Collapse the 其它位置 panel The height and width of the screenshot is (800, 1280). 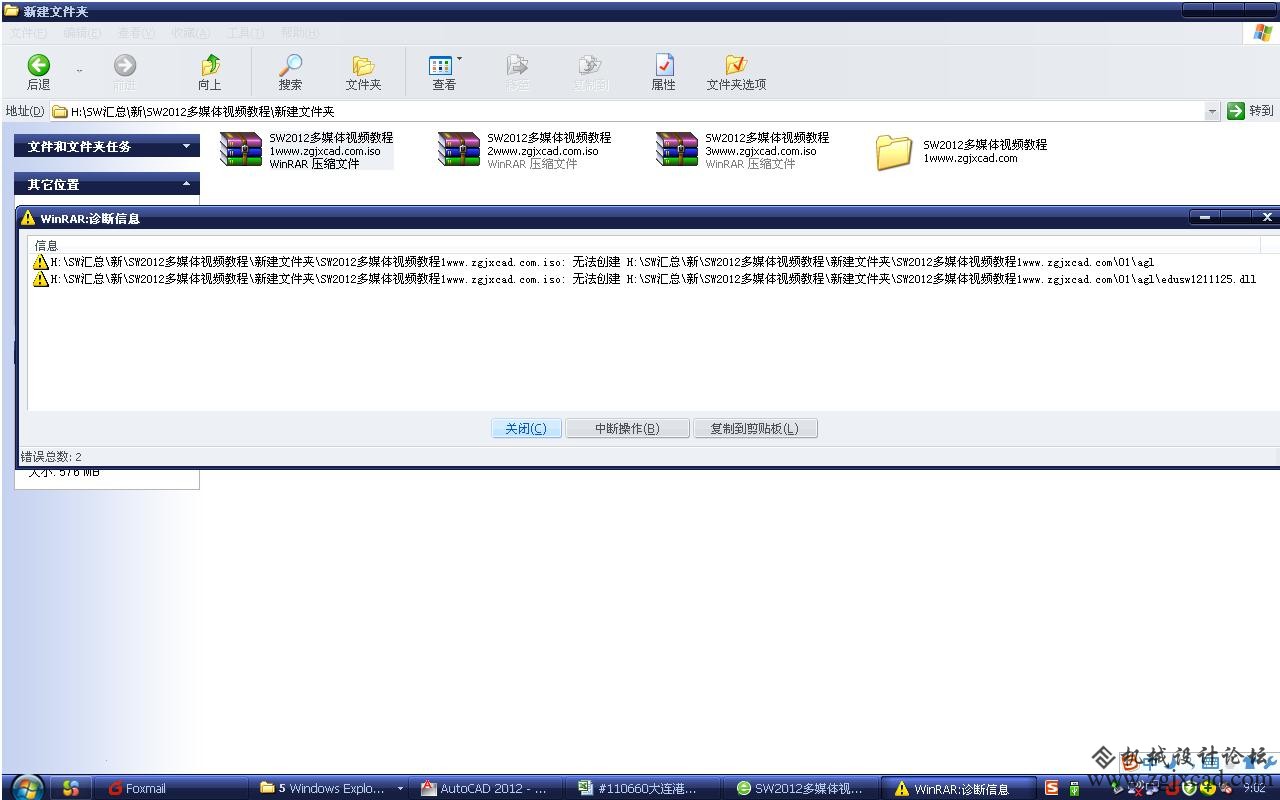(186, 185)
